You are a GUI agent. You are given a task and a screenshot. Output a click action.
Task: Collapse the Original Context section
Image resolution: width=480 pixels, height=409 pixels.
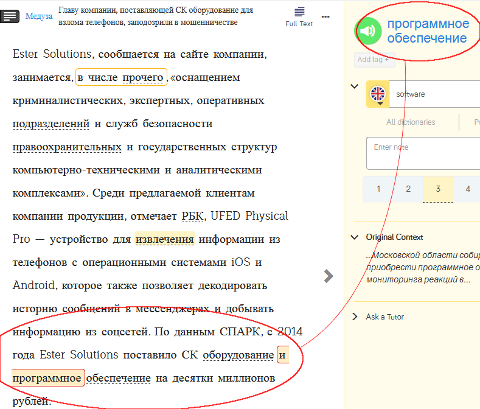(355, 237)
